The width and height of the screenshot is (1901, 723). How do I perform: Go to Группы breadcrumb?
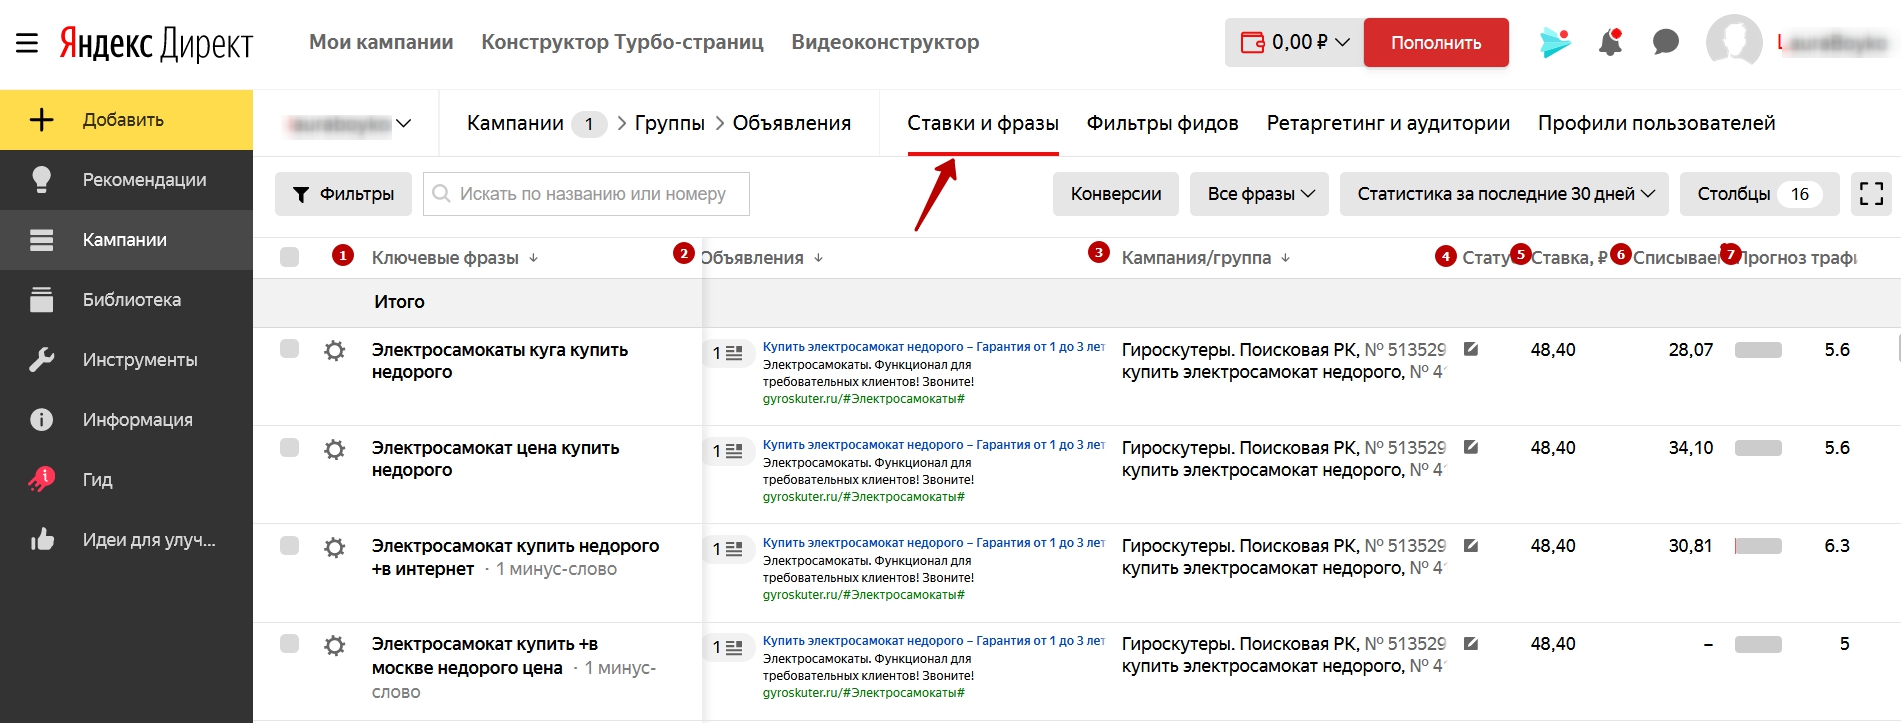(x=669, y=123)
